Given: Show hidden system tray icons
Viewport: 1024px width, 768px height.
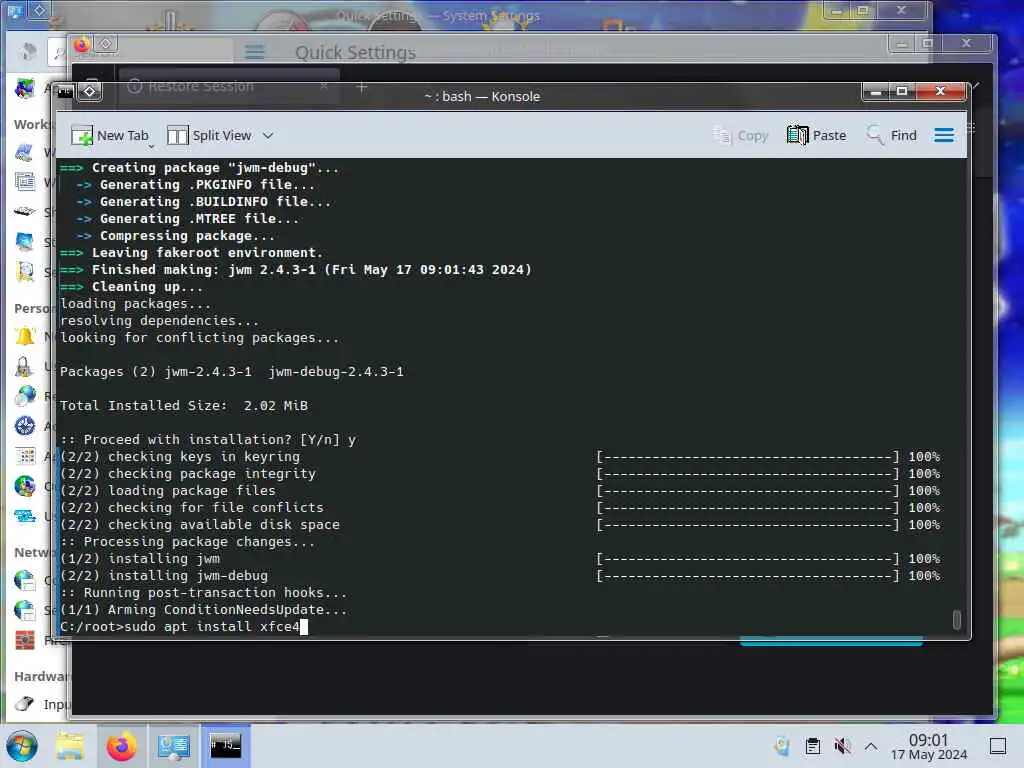Looking at the screenshot, I should (871, 746).
